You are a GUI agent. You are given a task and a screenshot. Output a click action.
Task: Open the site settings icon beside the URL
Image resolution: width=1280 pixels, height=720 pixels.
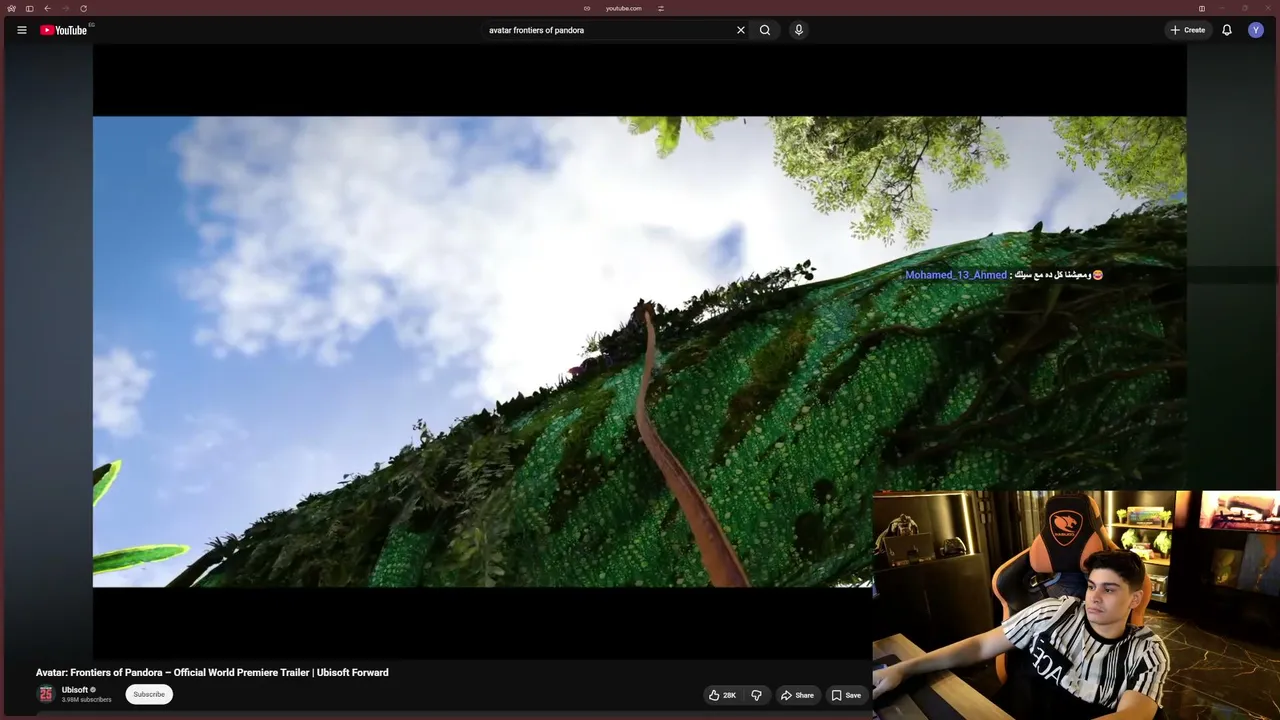661,8
